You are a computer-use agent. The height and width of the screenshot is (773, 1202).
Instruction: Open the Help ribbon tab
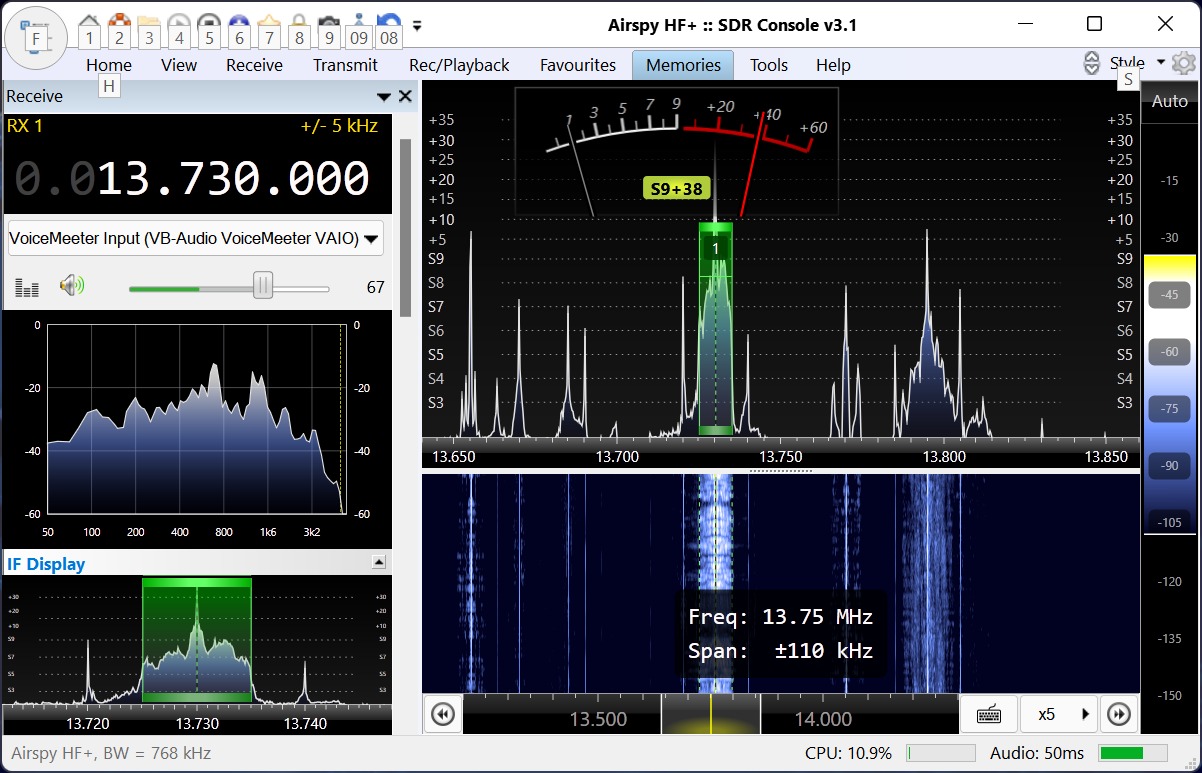click(x=833, y=65)
